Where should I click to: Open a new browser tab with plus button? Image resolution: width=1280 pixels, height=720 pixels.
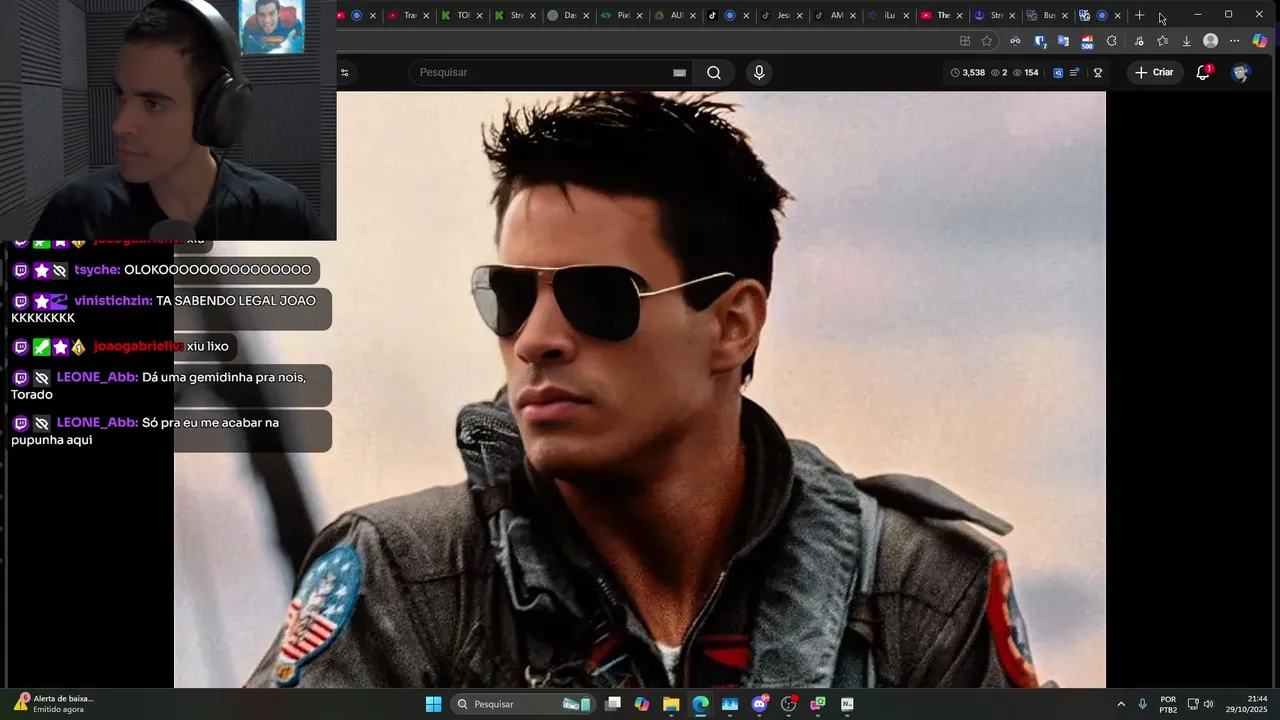[1139, 15]
